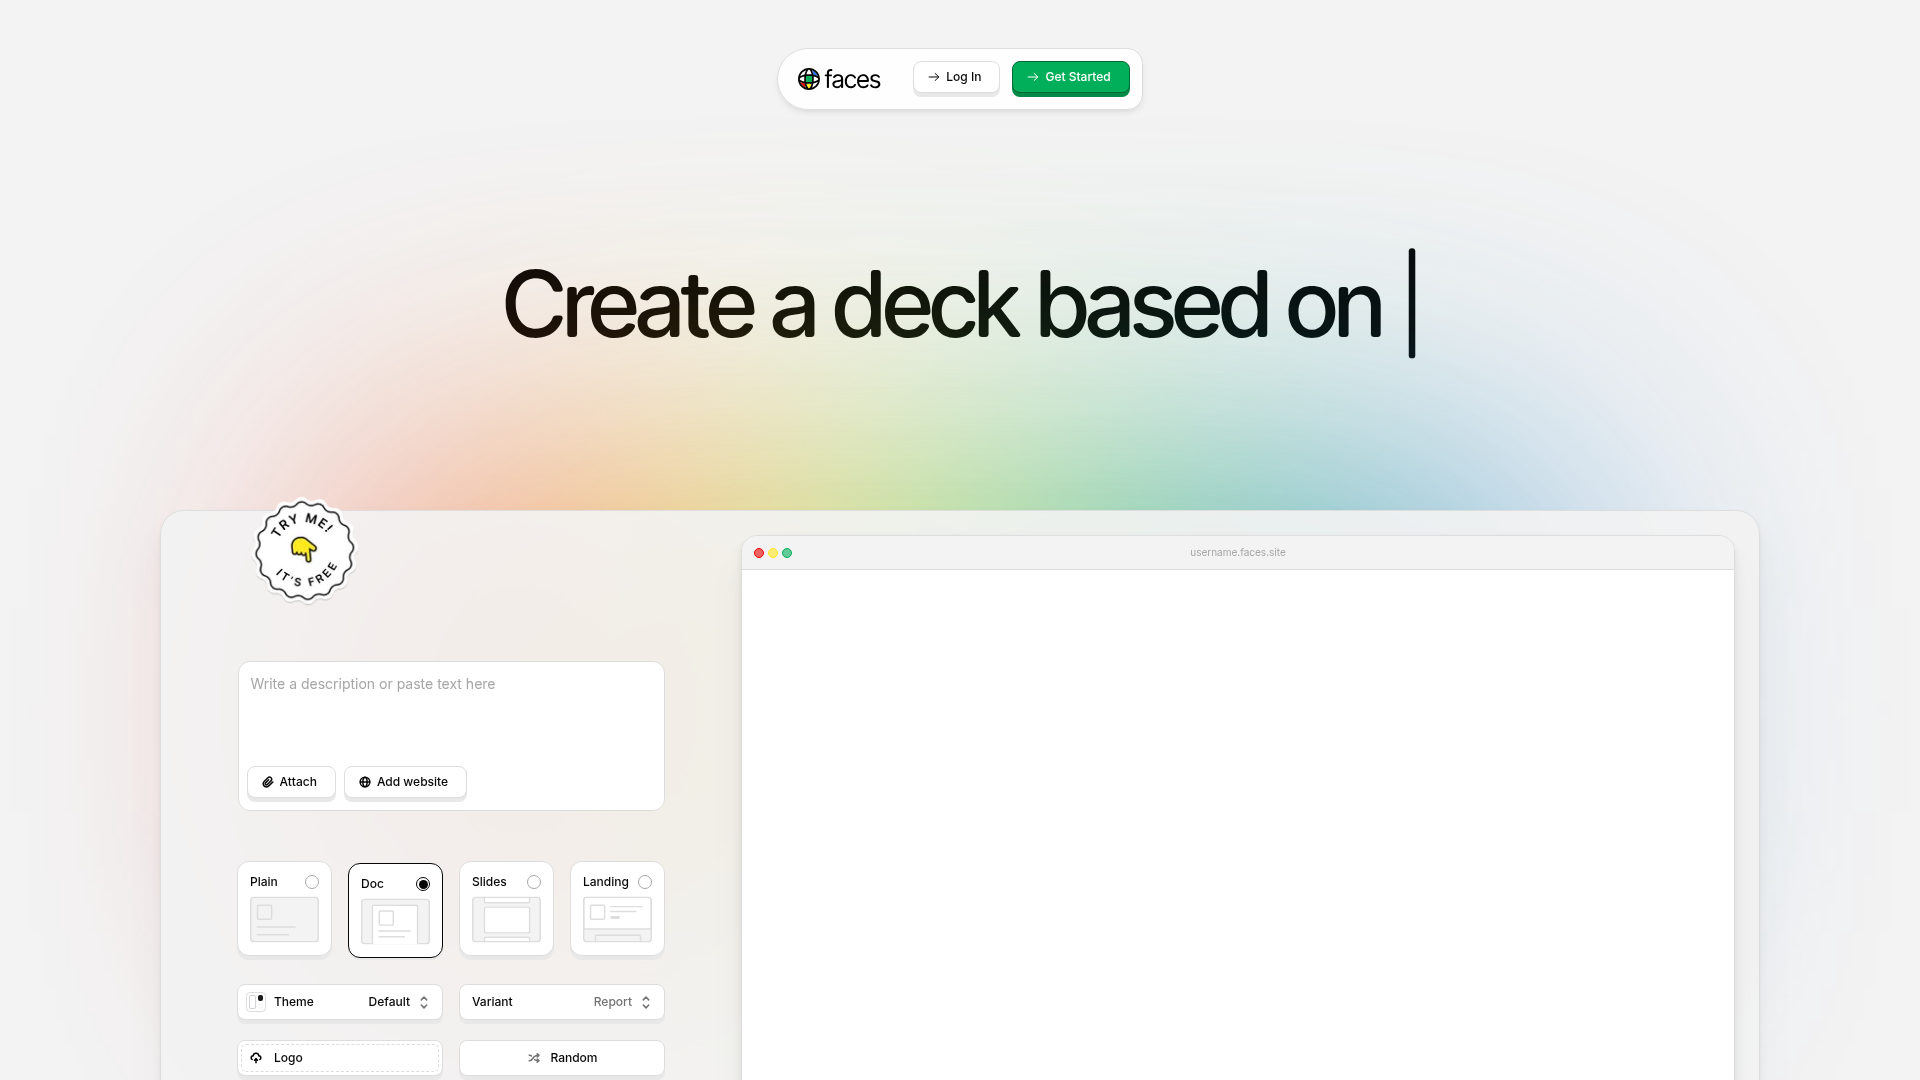
Task: Select the Landing radio button
Action: [x=645, y=882]
